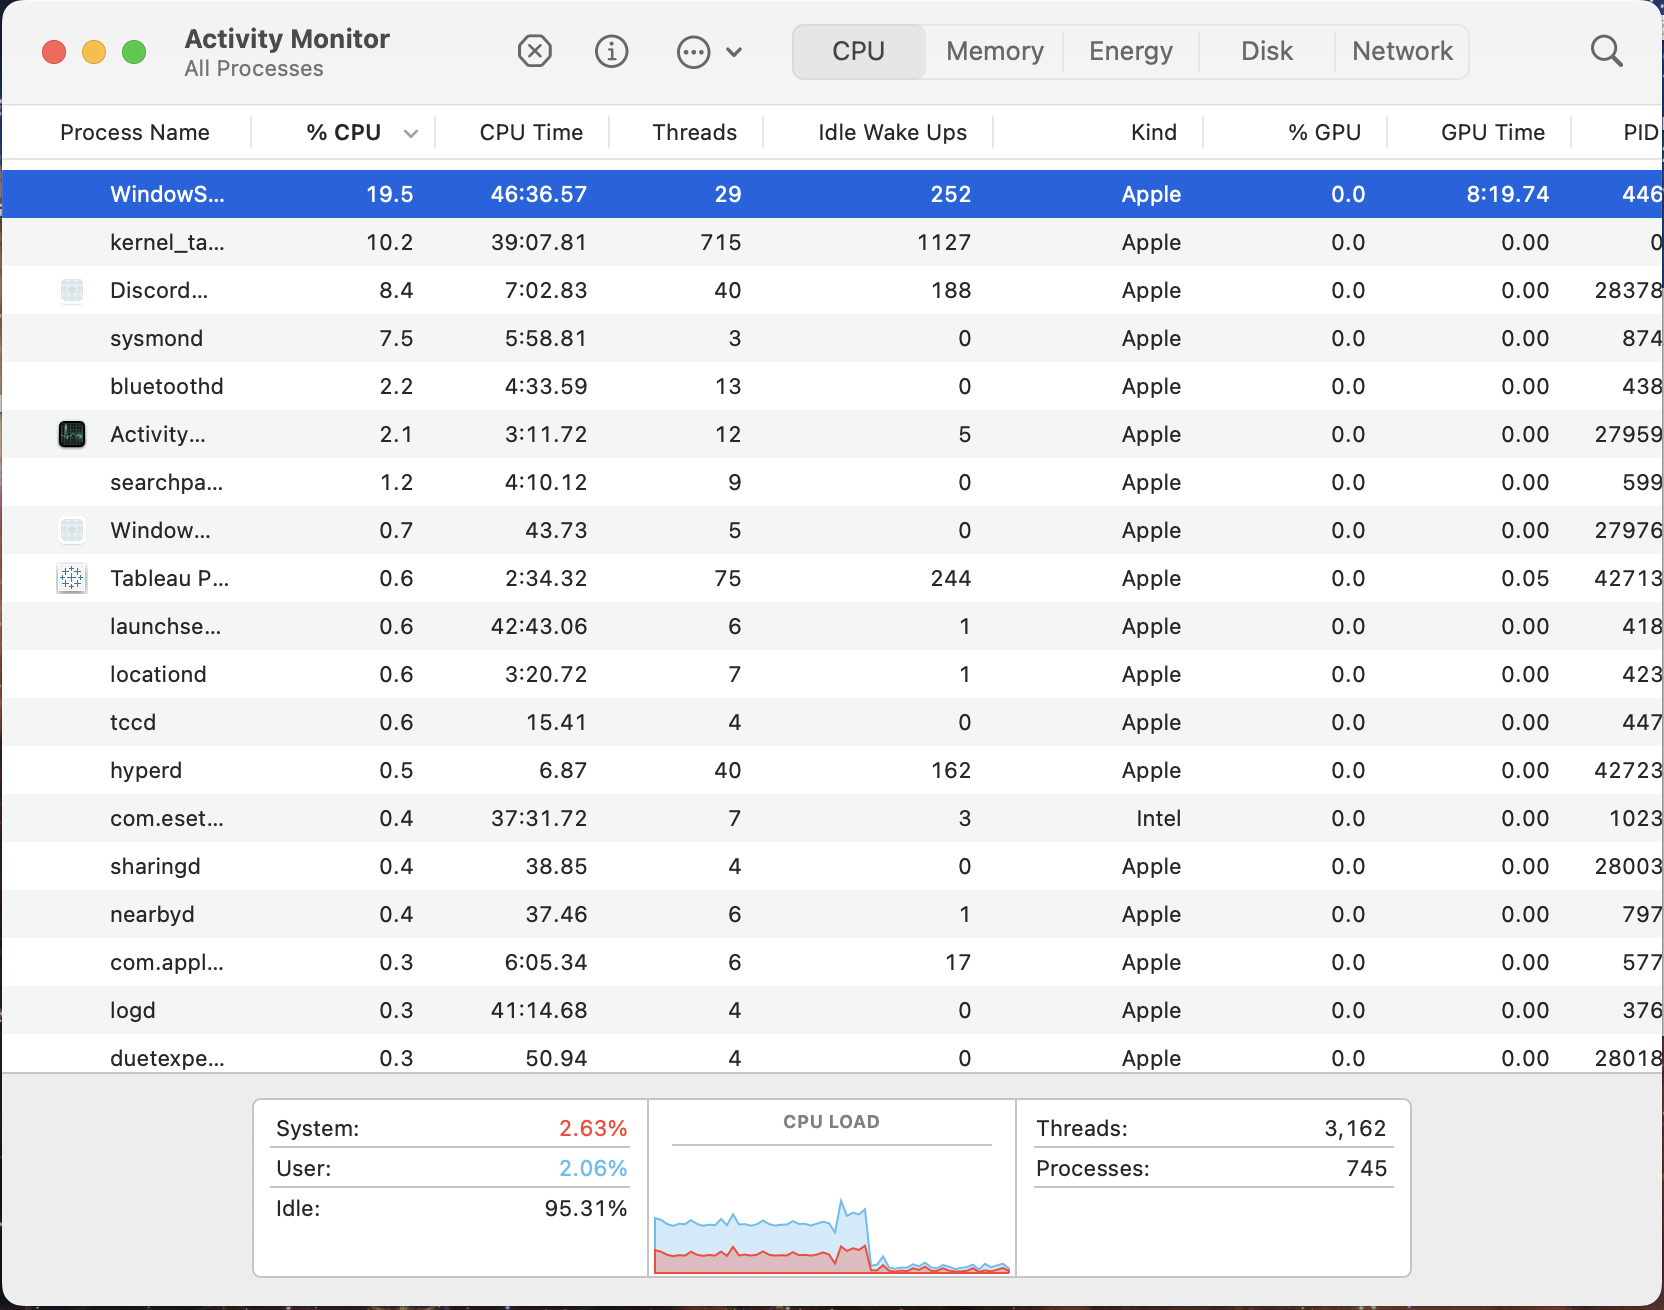The image size is (1664, 1310).
Task: Sort by the Threads column header
Action: [694, 132]
